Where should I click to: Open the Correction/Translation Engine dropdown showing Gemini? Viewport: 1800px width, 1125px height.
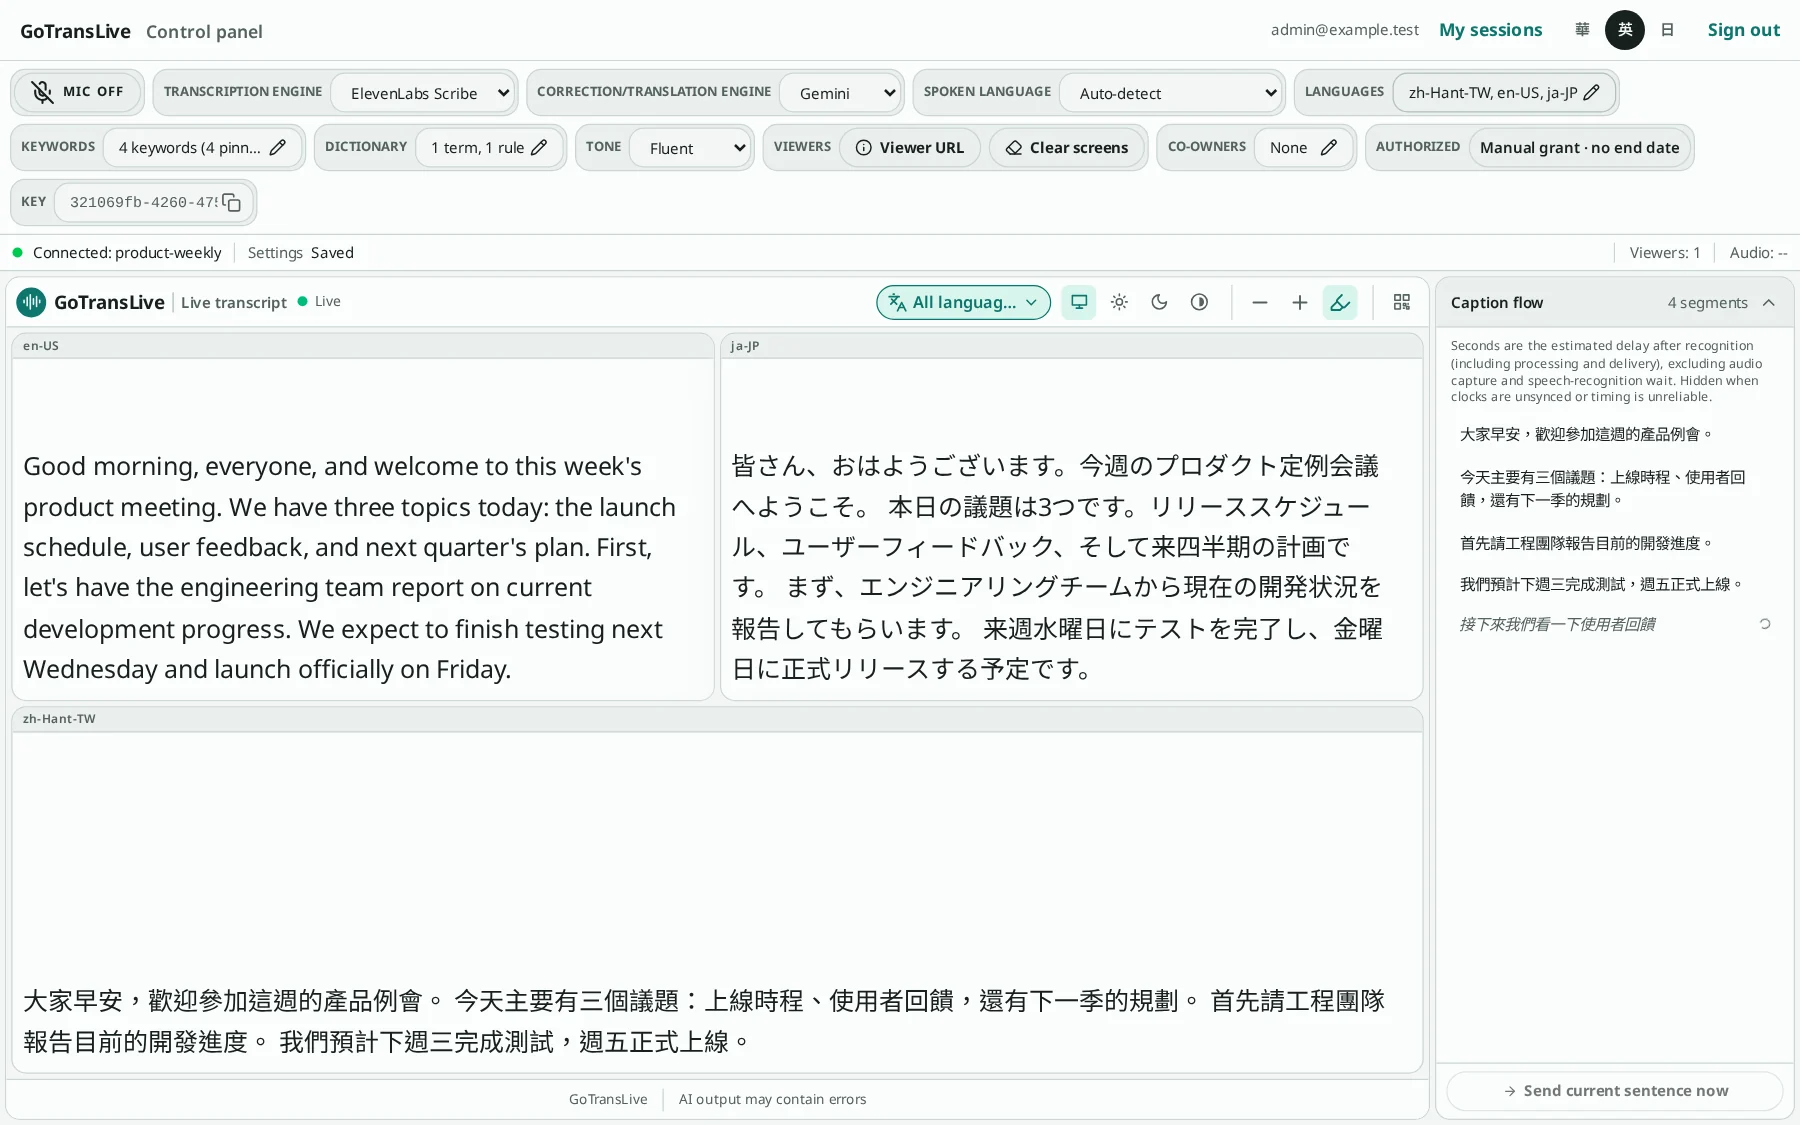pyautogui.click(x=840, y=93)
